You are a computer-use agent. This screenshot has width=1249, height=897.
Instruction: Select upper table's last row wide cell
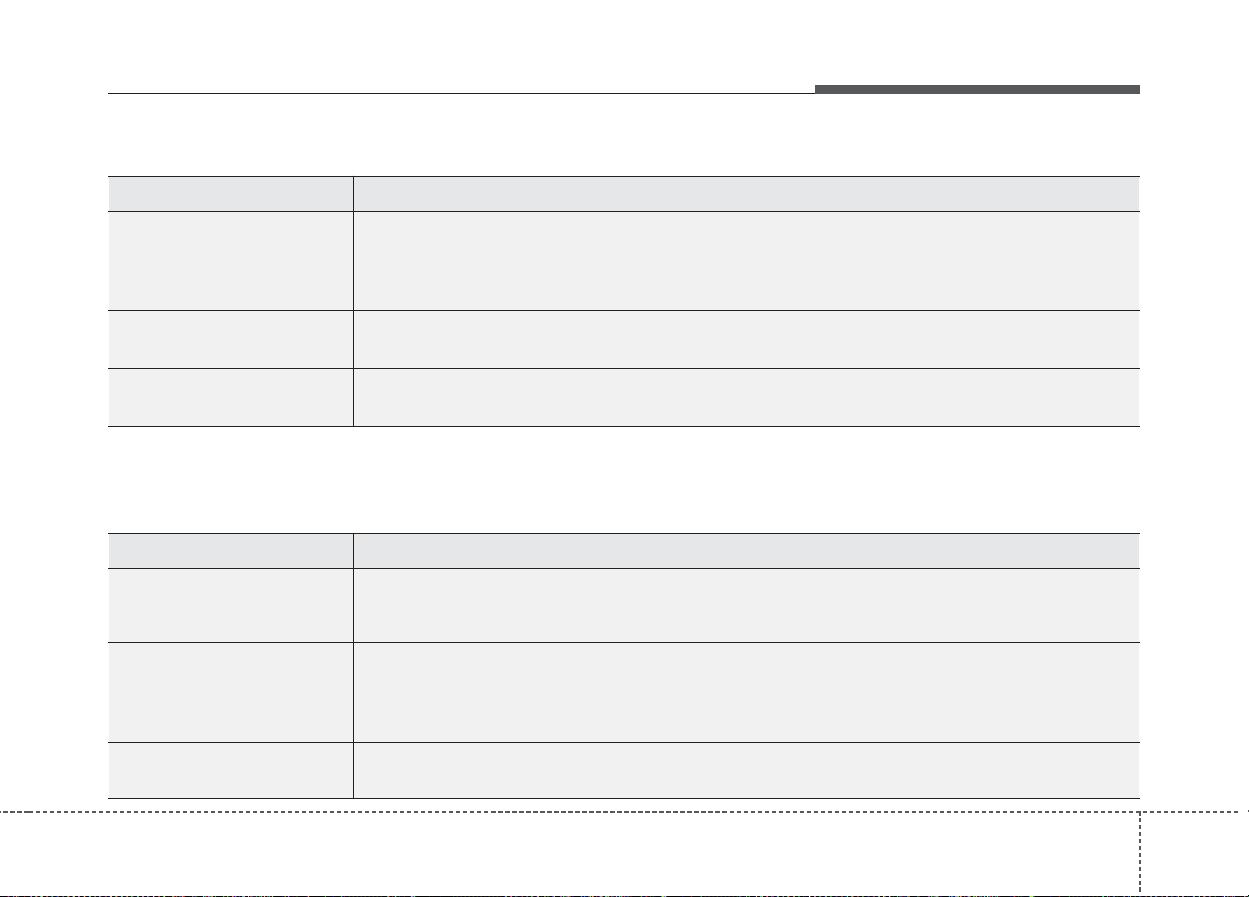[x=746, y=397]
